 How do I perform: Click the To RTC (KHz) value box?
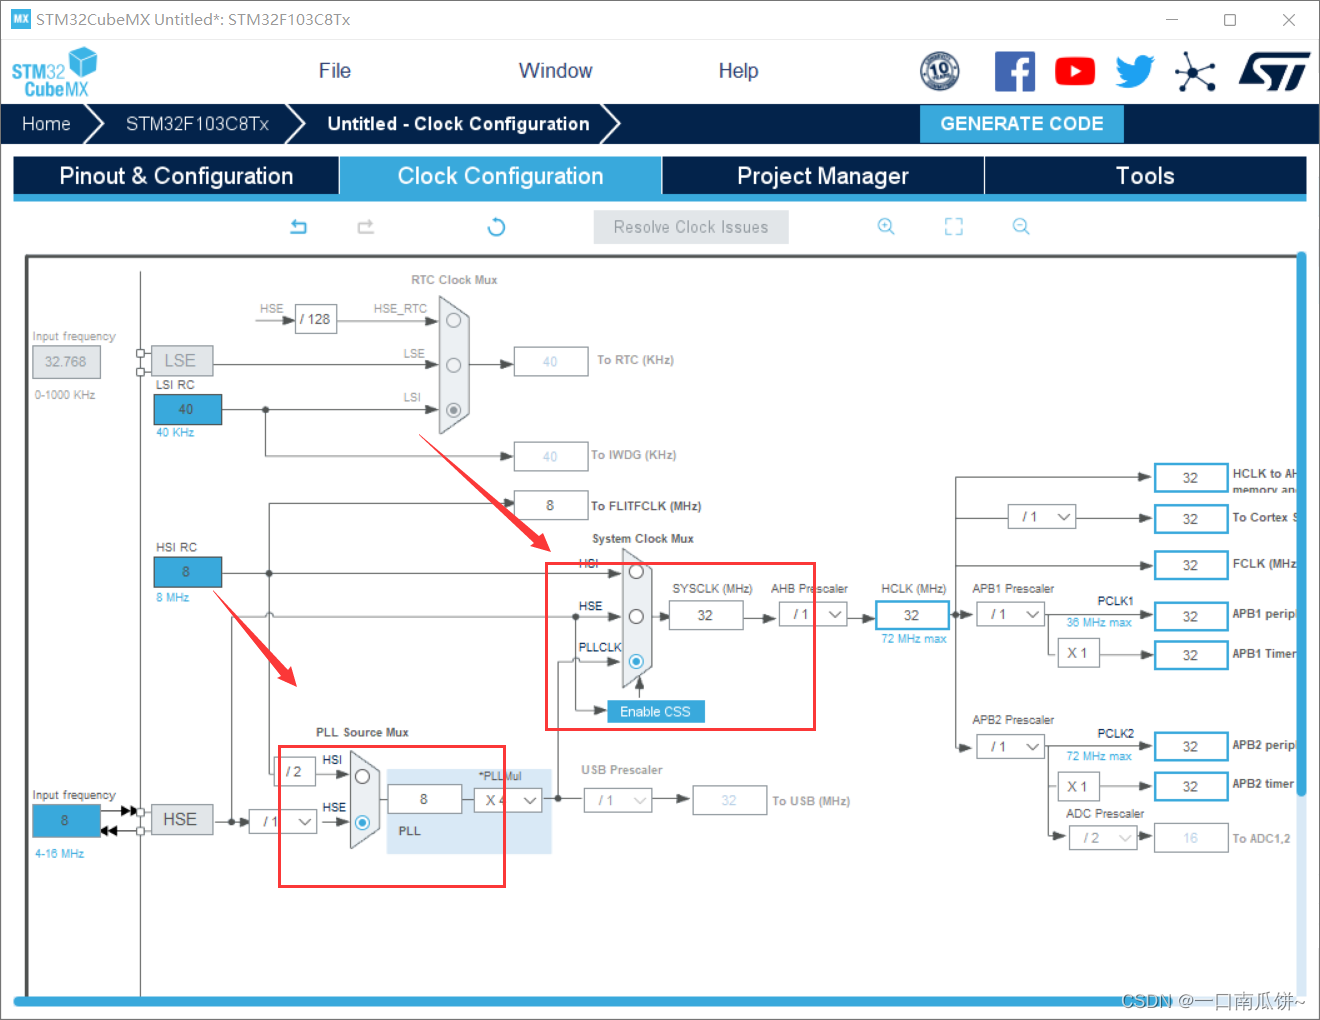click(x=551, y=361)
